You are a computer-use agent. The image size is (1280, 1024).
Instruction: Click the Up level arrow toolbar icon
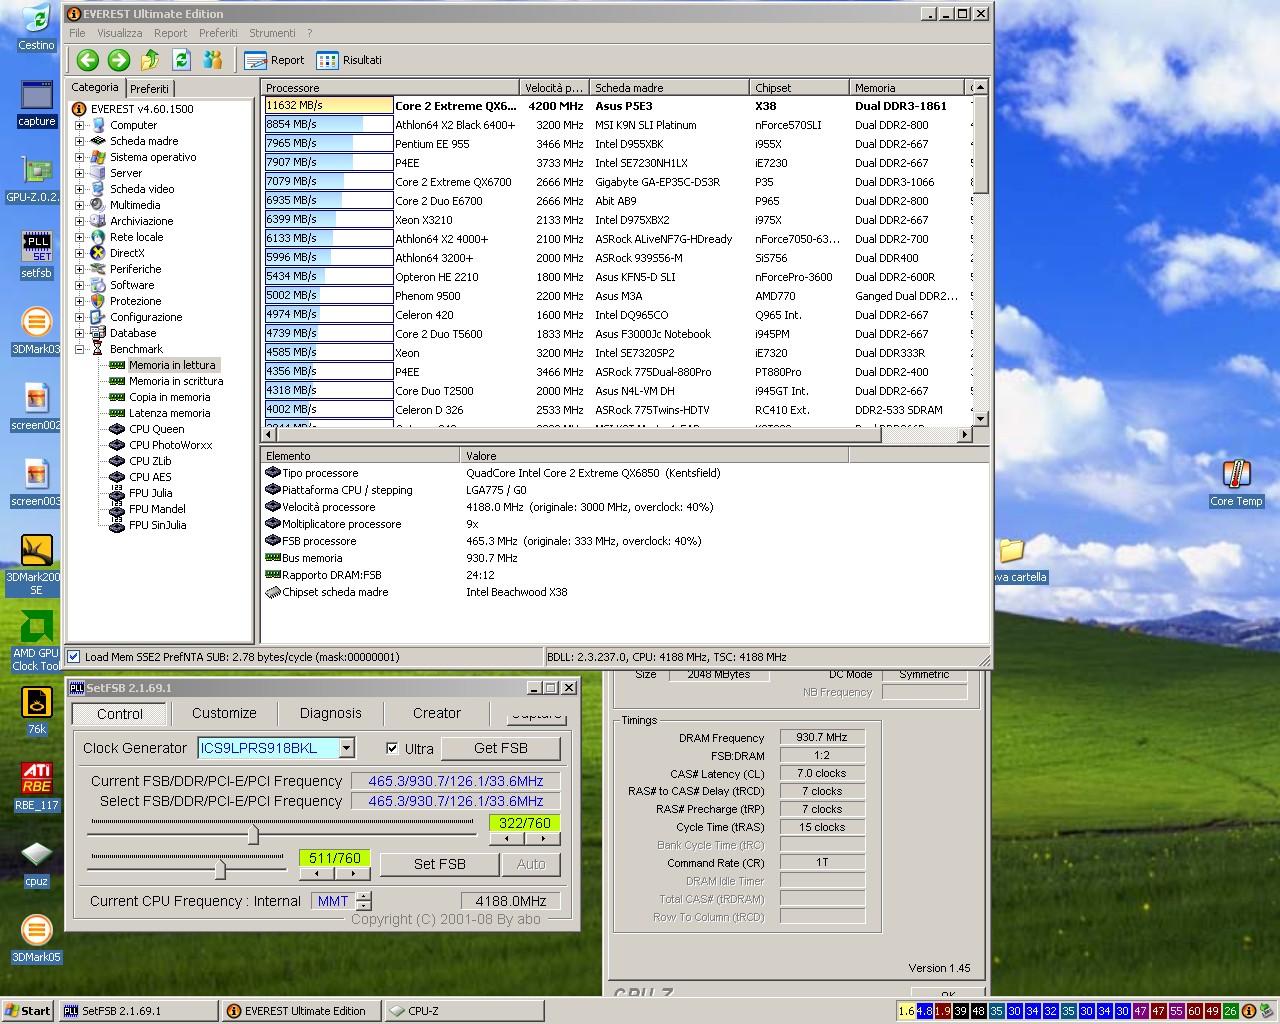[x=150, y=60]
